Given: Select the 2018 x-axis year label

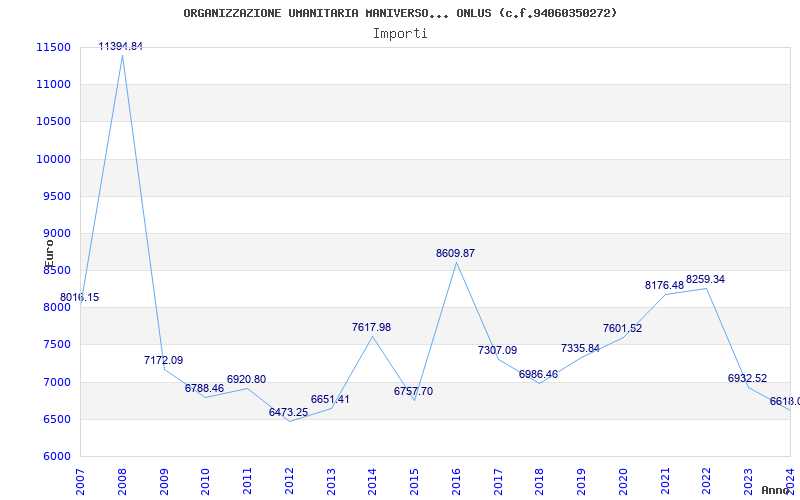Looking at the screenshot, I should pyautogui.click(x=540, y=481).
